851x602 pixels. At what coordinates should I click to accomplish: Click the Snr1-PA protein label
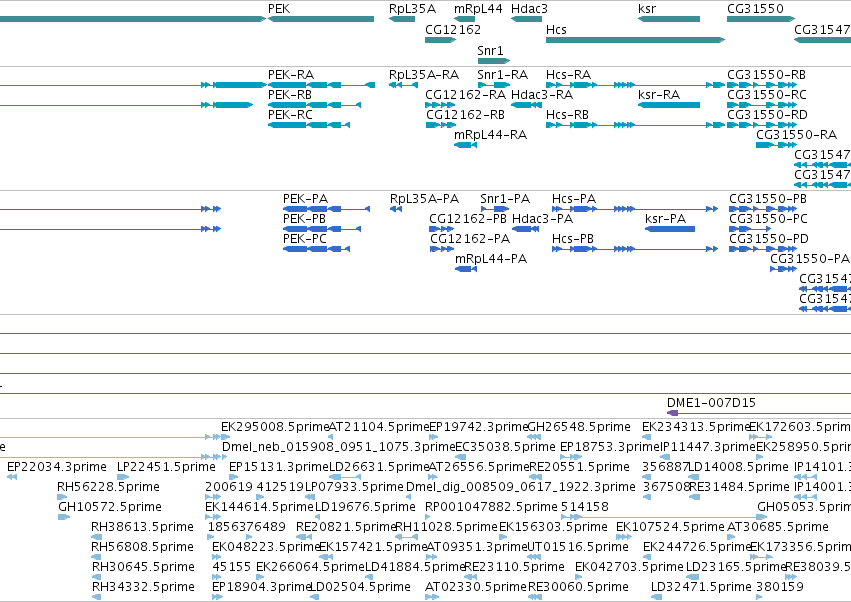tap(505, 199)
